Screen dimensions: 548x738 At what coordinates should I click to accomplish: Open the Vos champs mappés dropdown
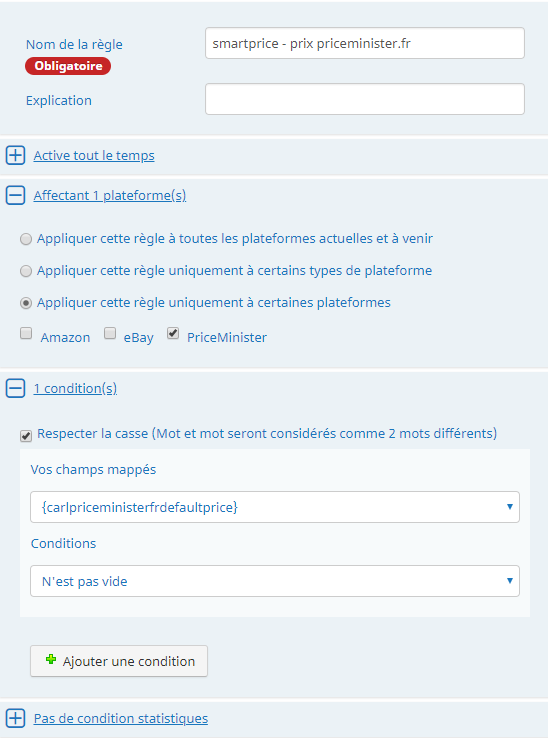(275, 507)
